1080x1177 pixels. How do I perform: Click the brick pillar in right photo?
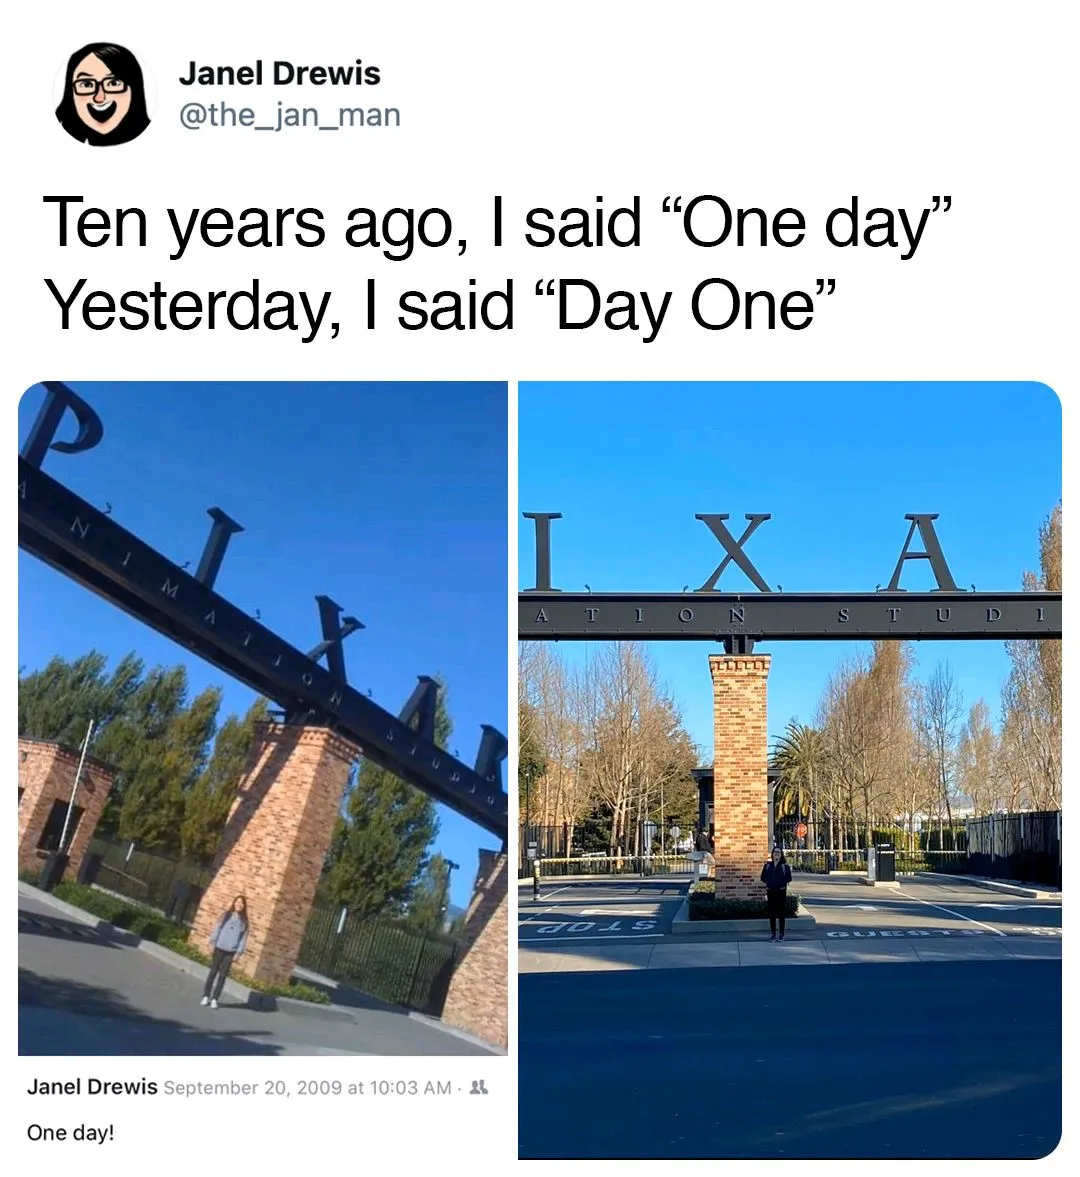click(740, 777)
